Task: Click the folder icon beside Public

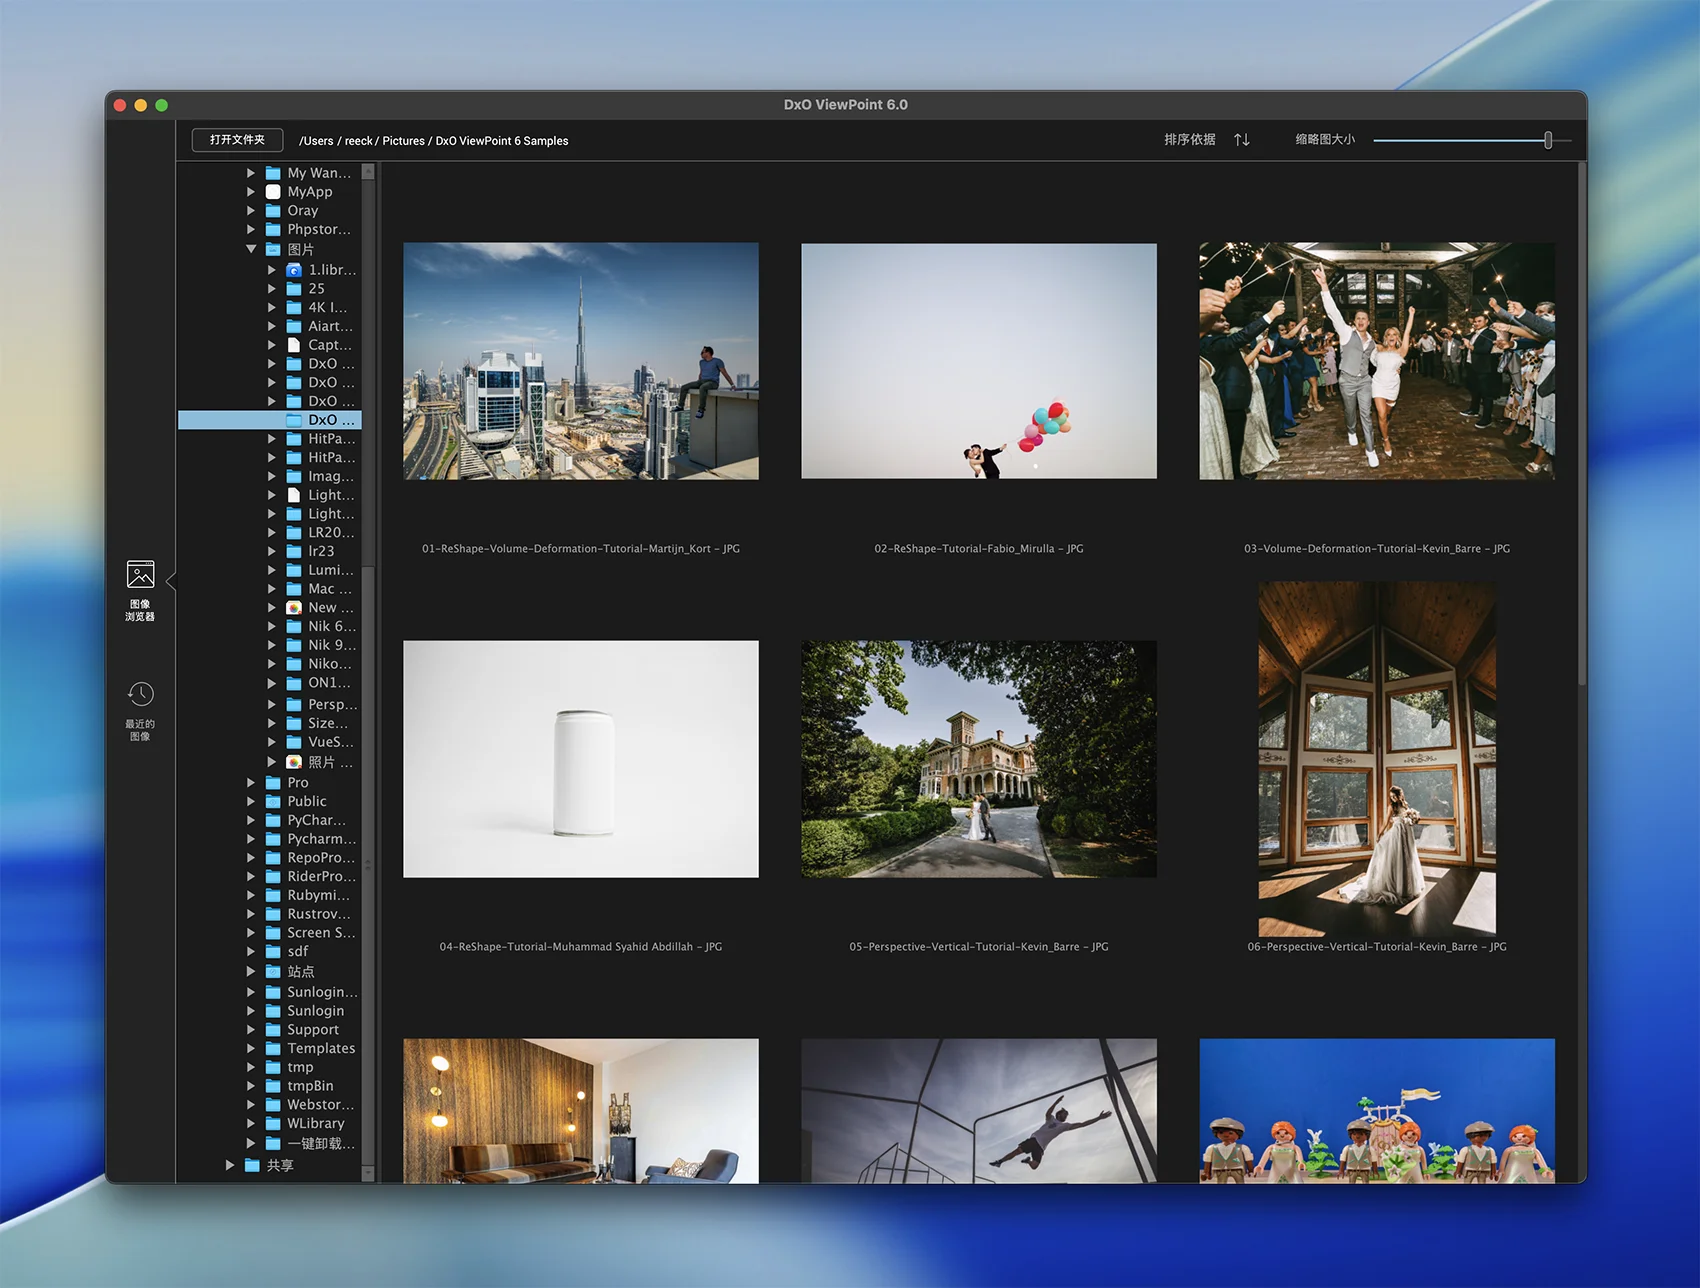Action: pos(273,801)
